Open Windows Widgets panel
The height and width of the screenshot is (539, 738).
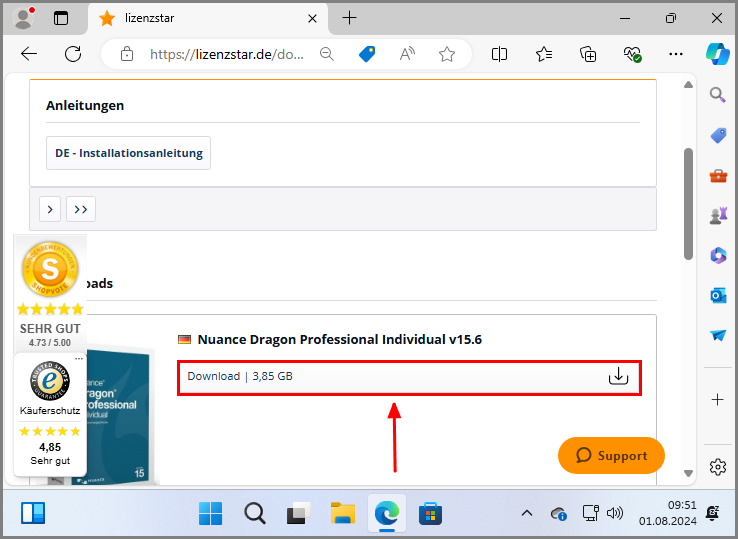coord(33,513)
